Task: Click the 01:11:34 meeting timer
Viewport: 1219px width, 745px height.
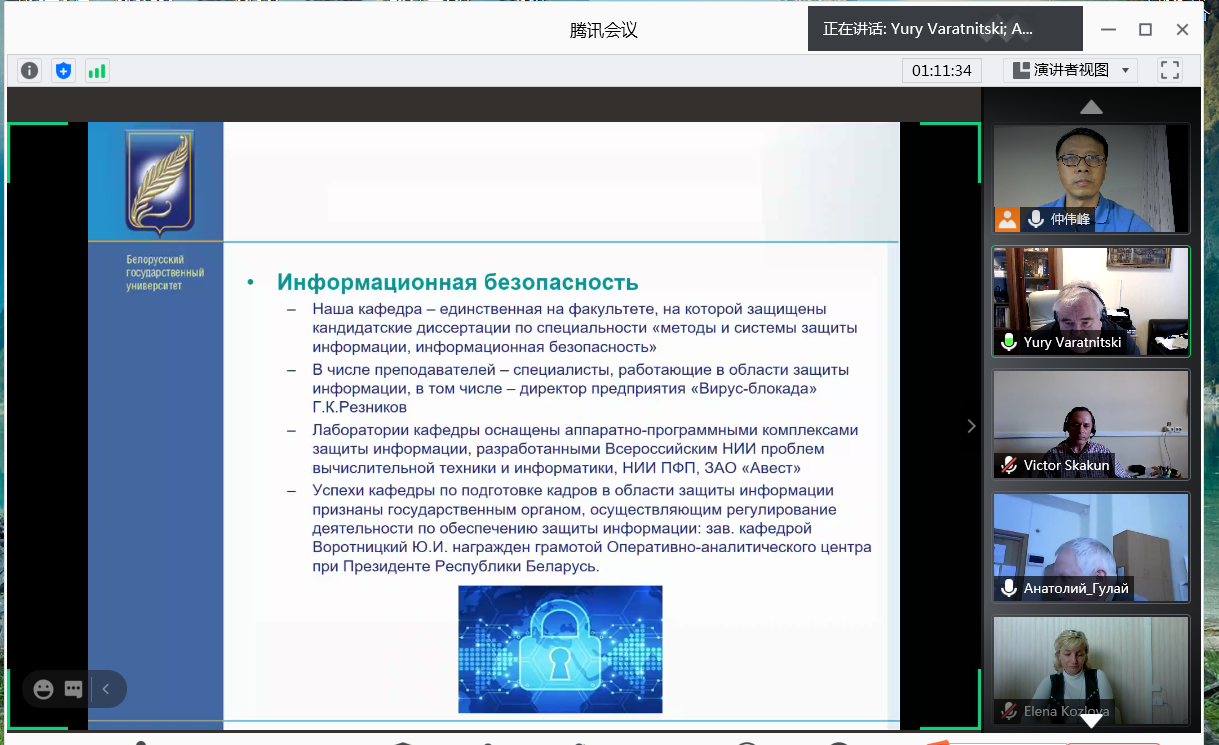Action: [x=941, y=70]
